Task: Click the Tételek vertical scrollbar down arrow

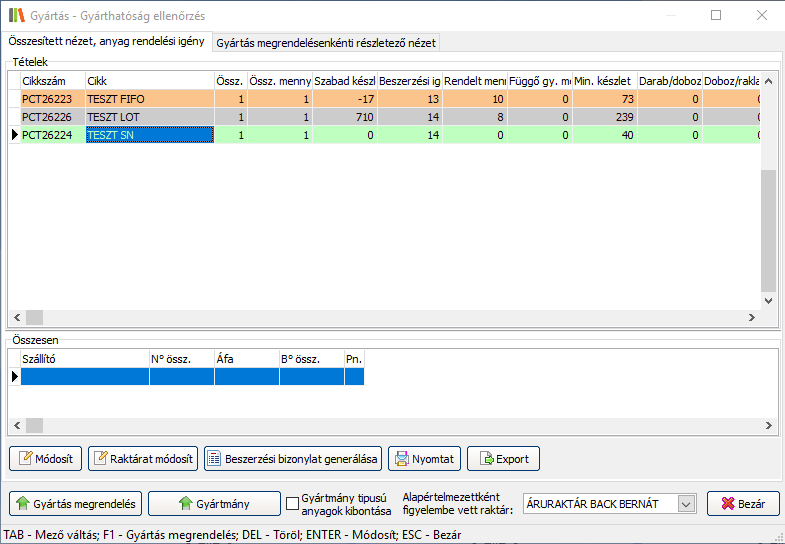Action: click(x=768, y=300)
